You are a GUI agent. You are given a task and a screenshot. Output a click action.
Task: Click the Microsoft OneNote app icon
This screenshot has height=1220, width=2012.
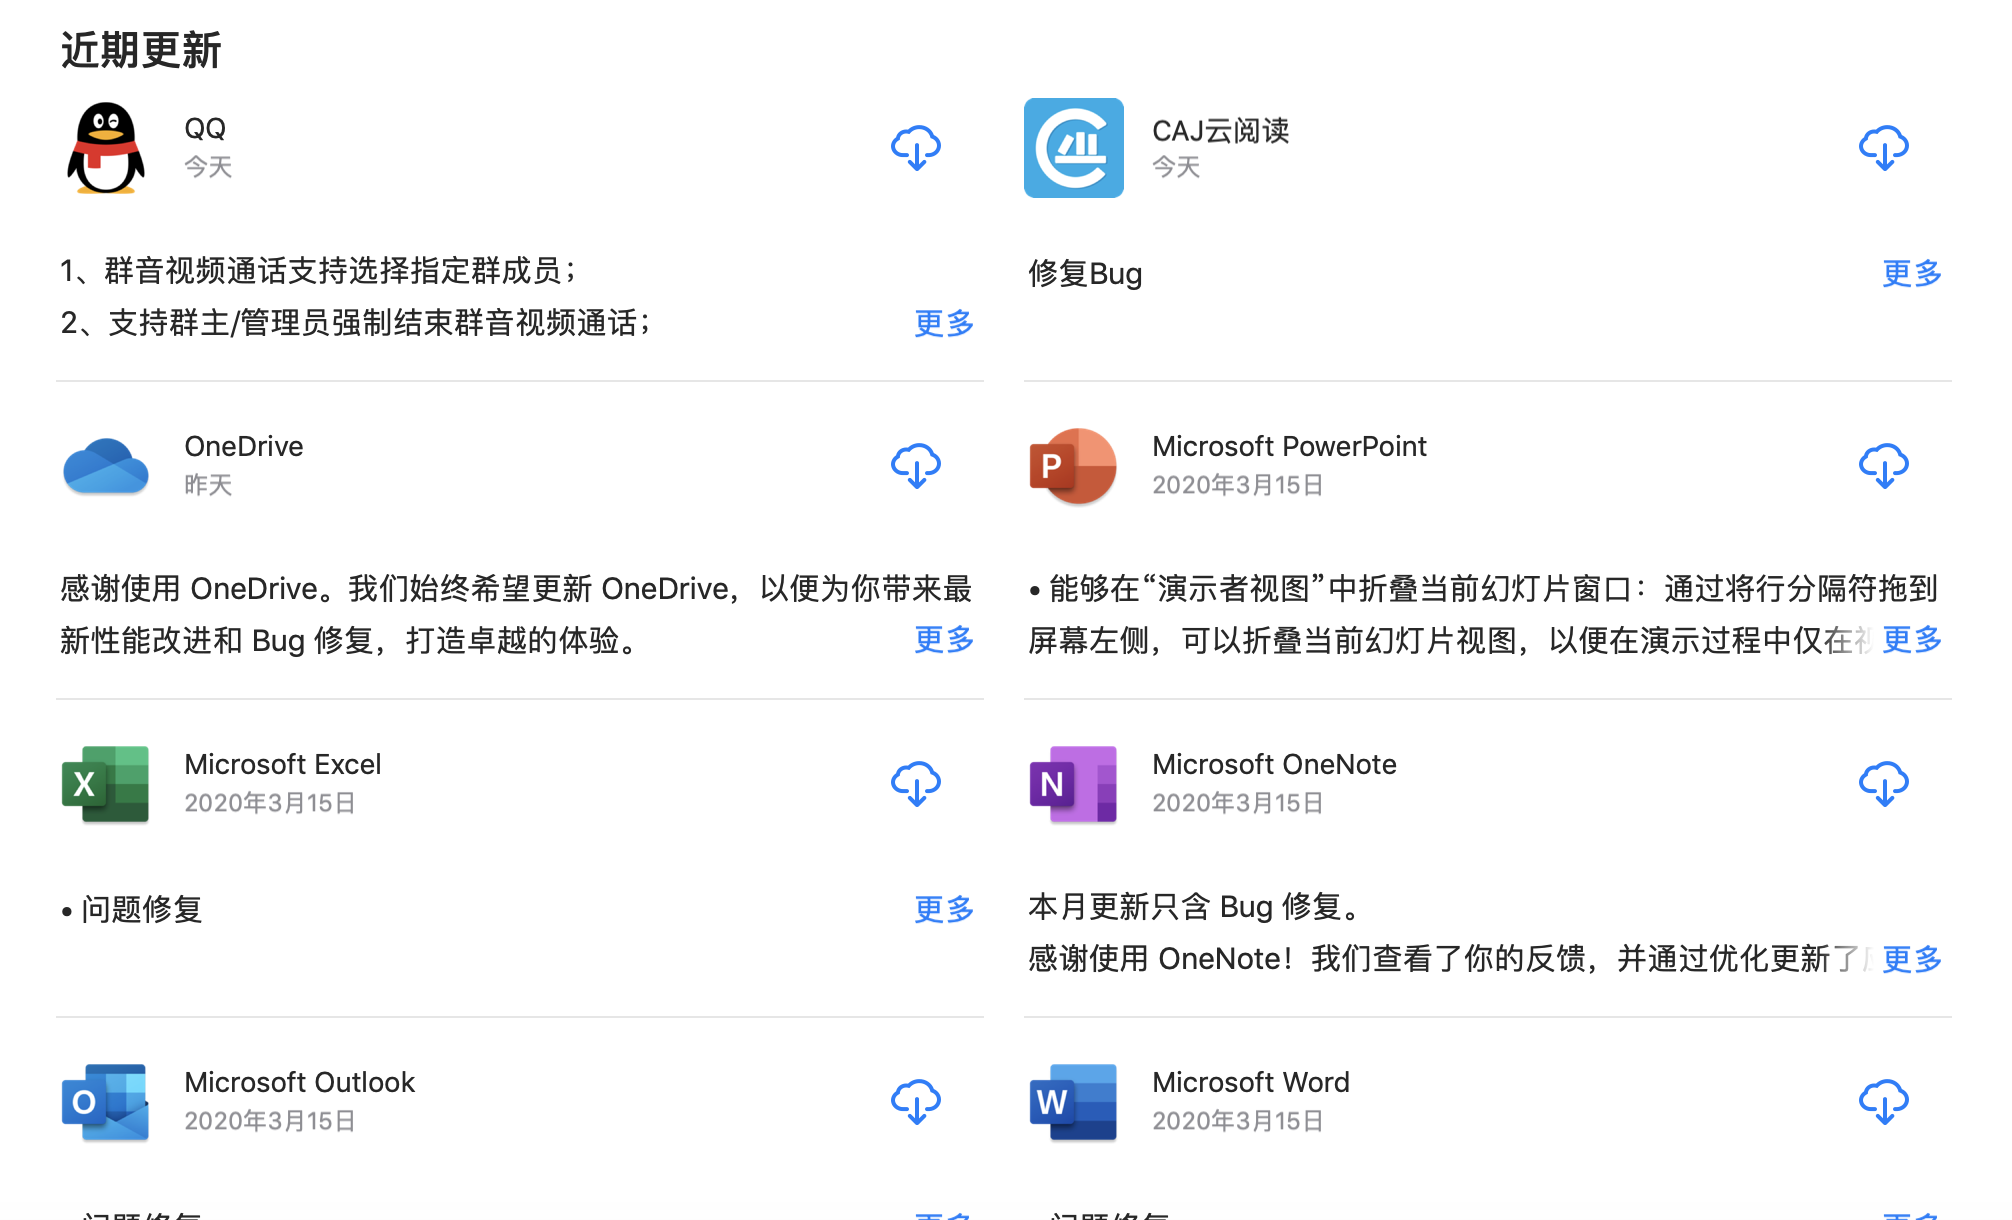1073,784
